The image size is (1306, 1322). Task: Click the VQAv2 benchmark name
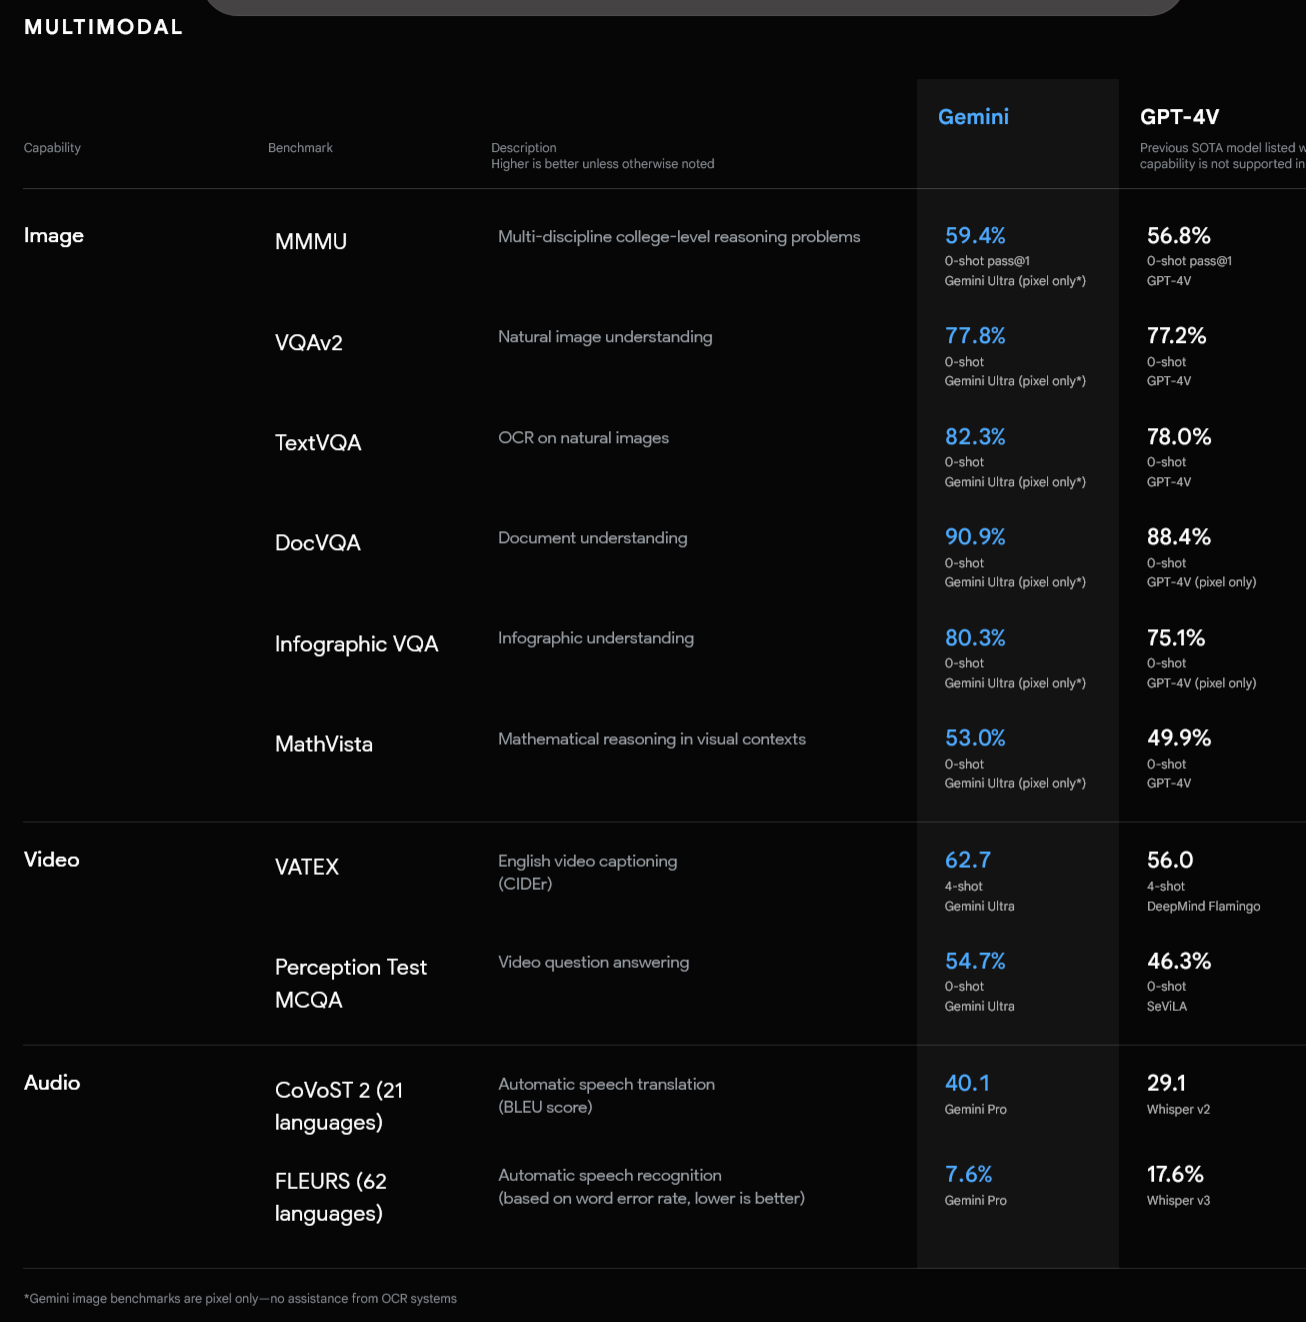pos(309,343)
